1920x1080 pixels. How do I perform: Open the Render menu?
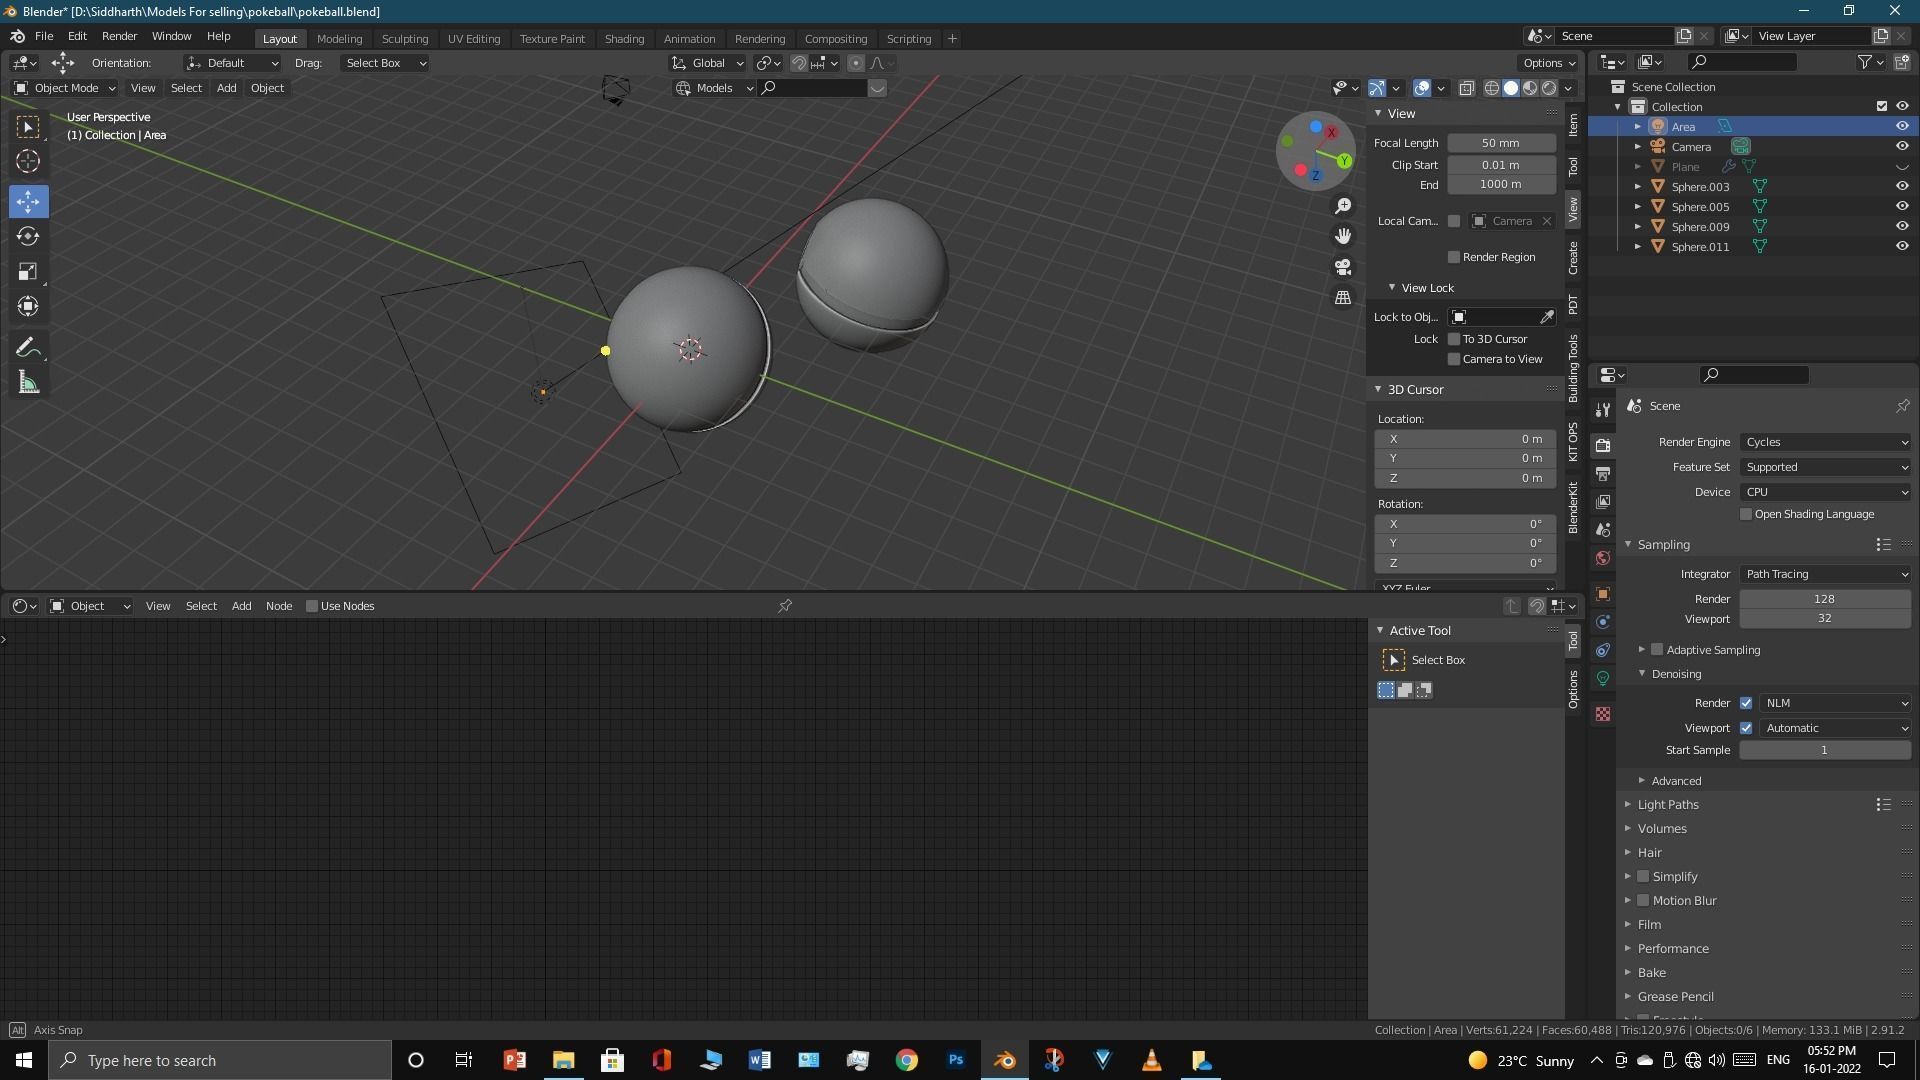click(x=119, y=36)
